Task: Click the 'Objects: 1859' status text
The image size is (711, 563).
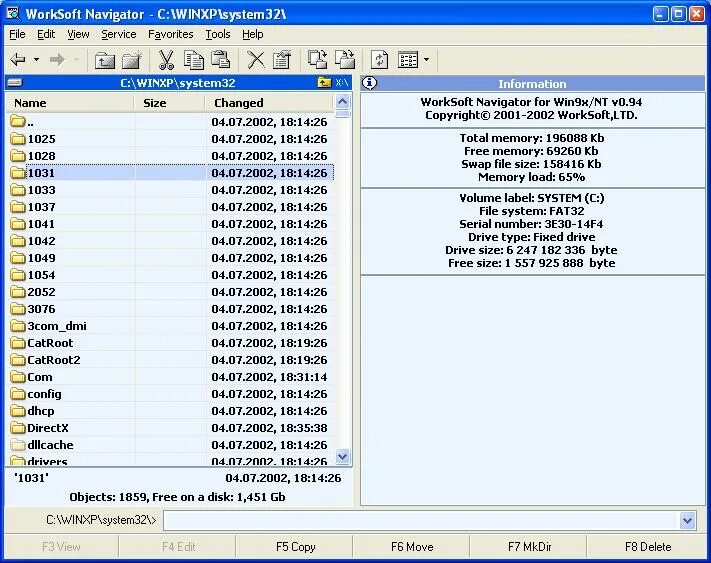Action: pos(108,497)
